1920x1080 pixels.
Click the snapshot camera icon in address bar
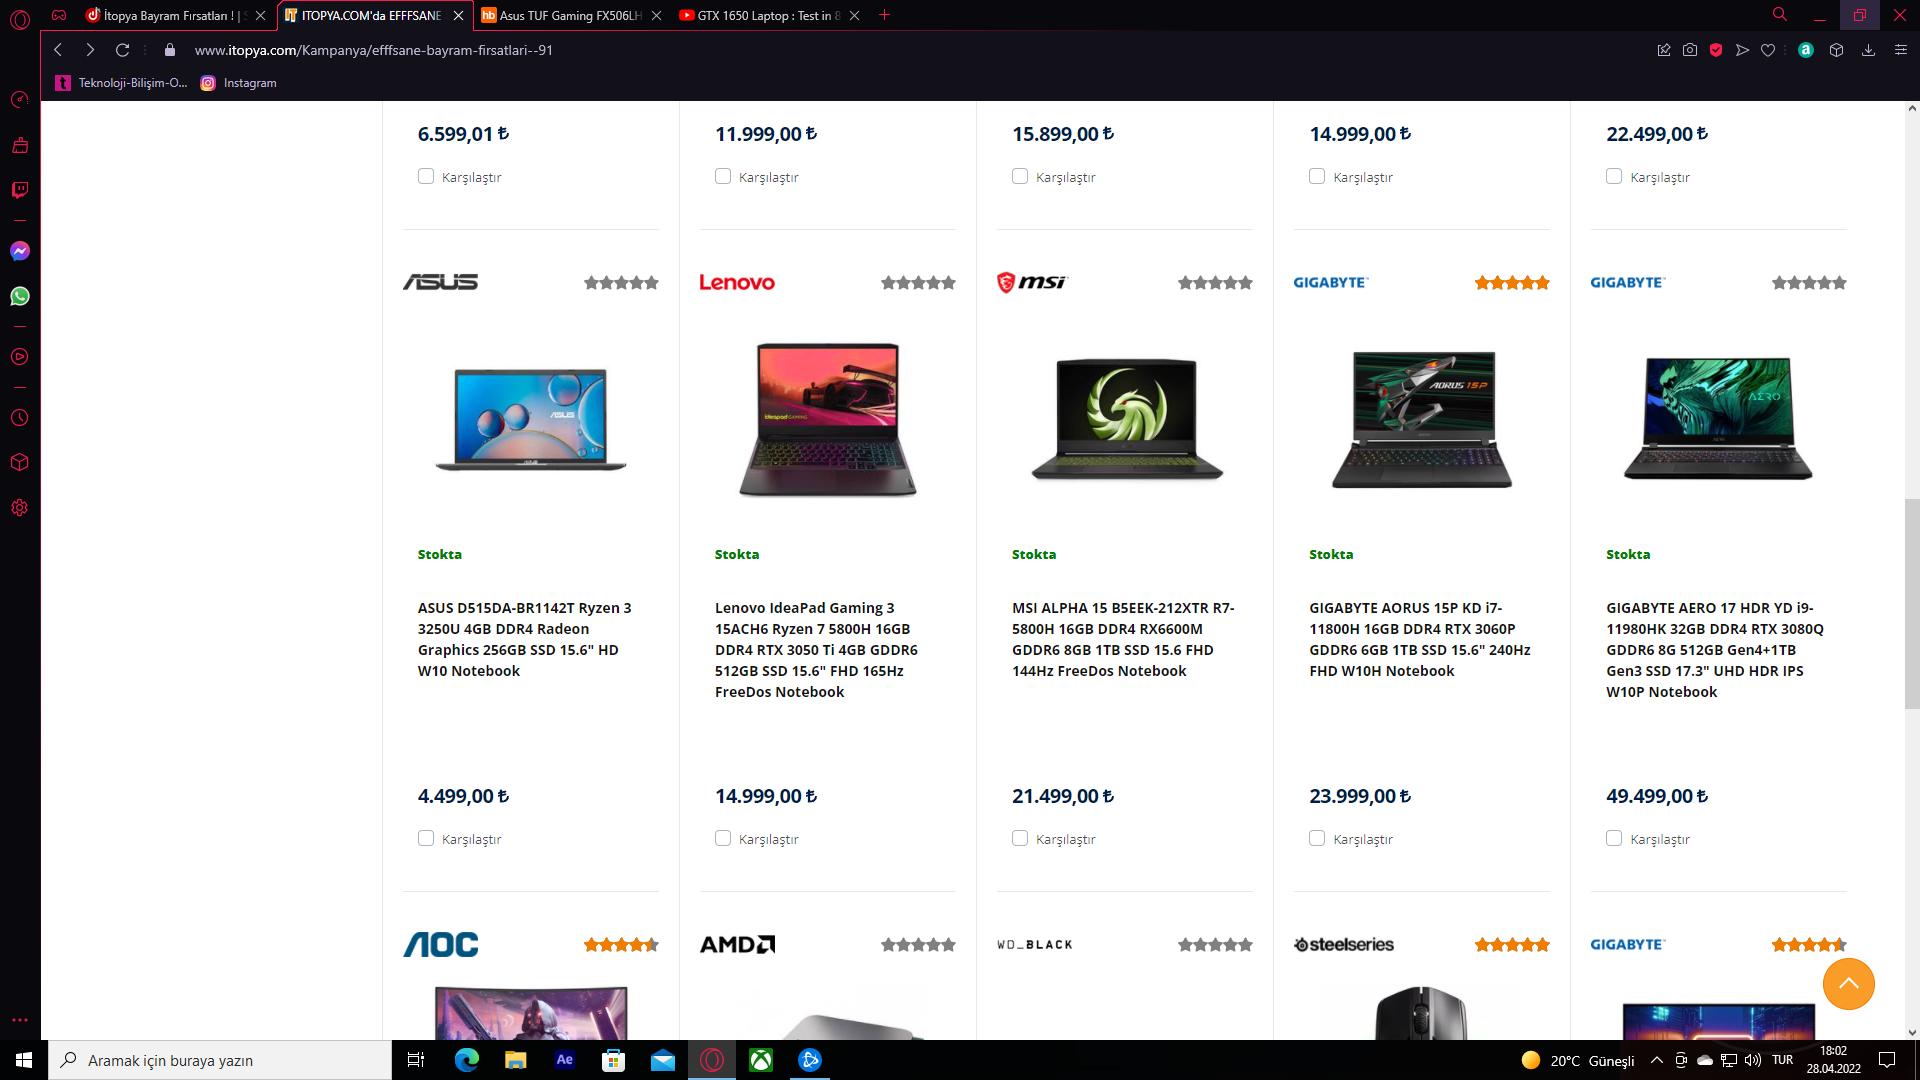point(1690,50)
